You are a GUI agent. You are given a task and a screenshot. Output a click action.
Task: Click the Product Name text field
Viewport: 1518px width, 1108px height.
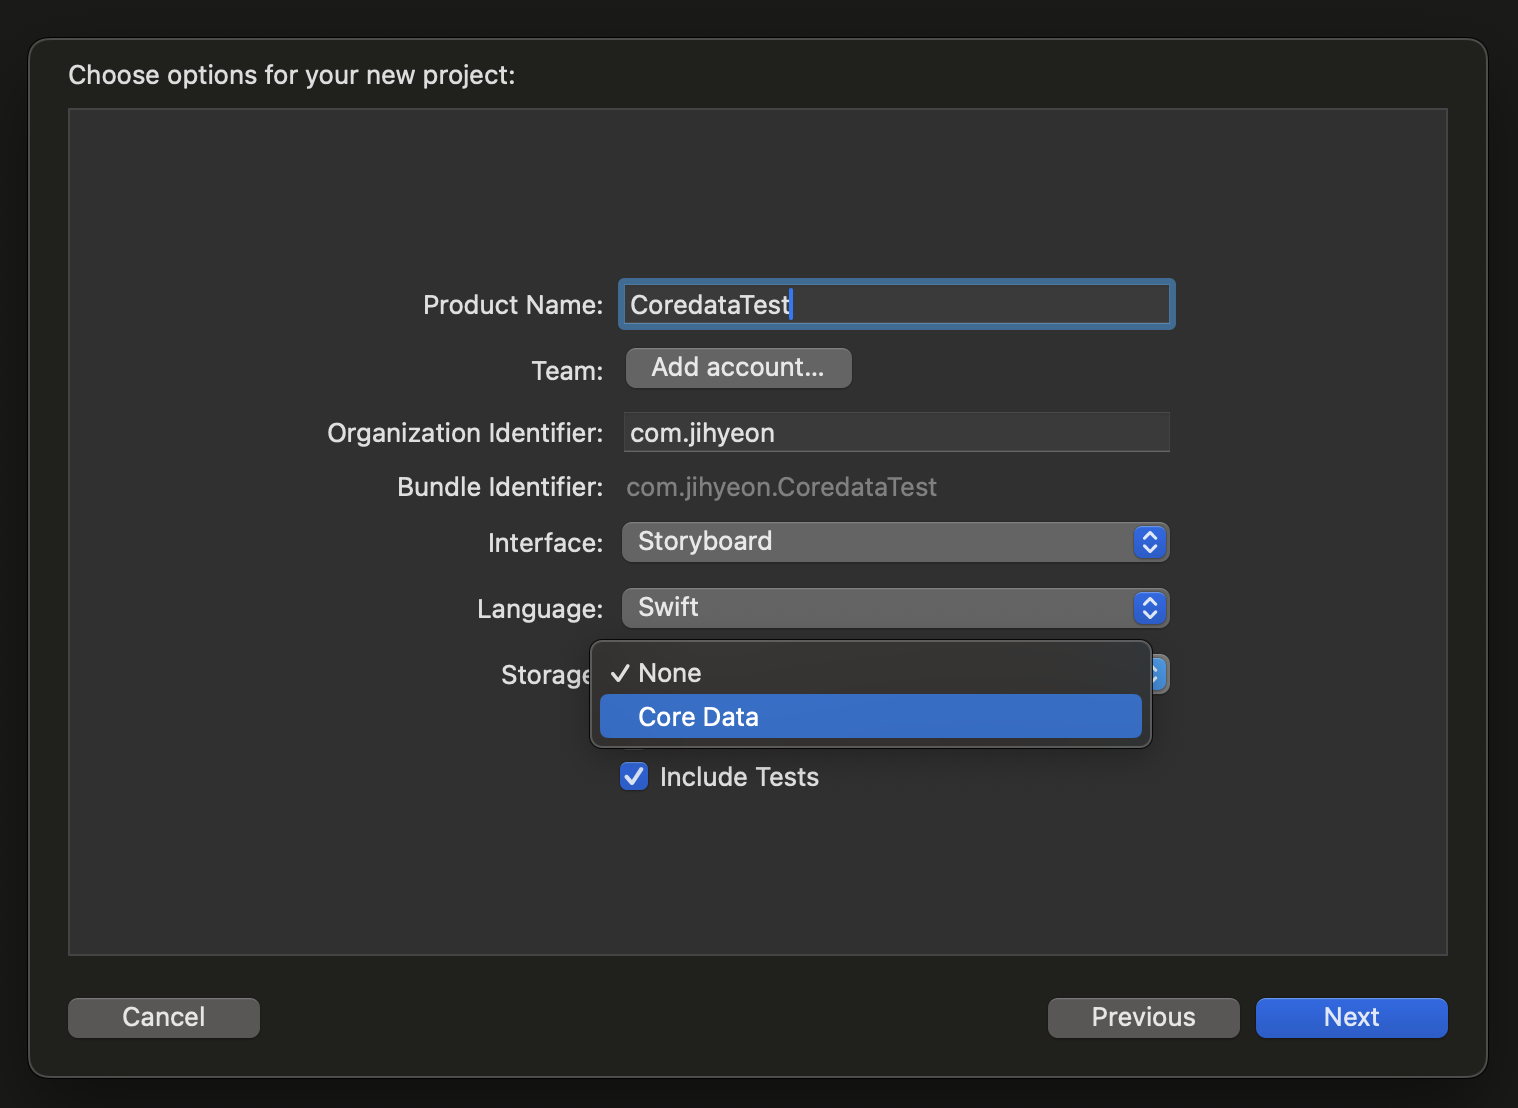(x=896, y=304)
